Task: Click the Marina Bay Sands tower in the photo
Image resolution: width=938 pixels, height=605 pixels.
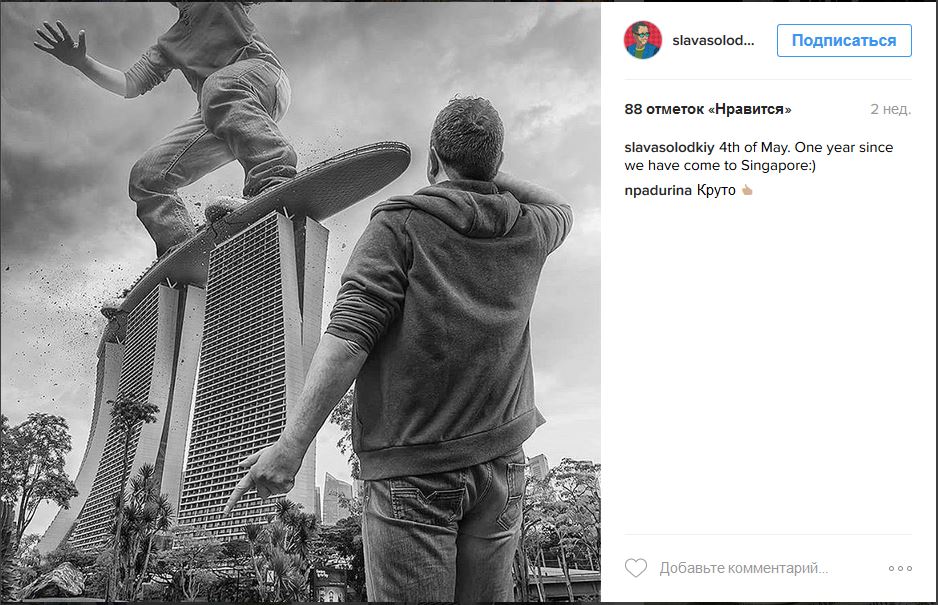Action: [251, 371]
